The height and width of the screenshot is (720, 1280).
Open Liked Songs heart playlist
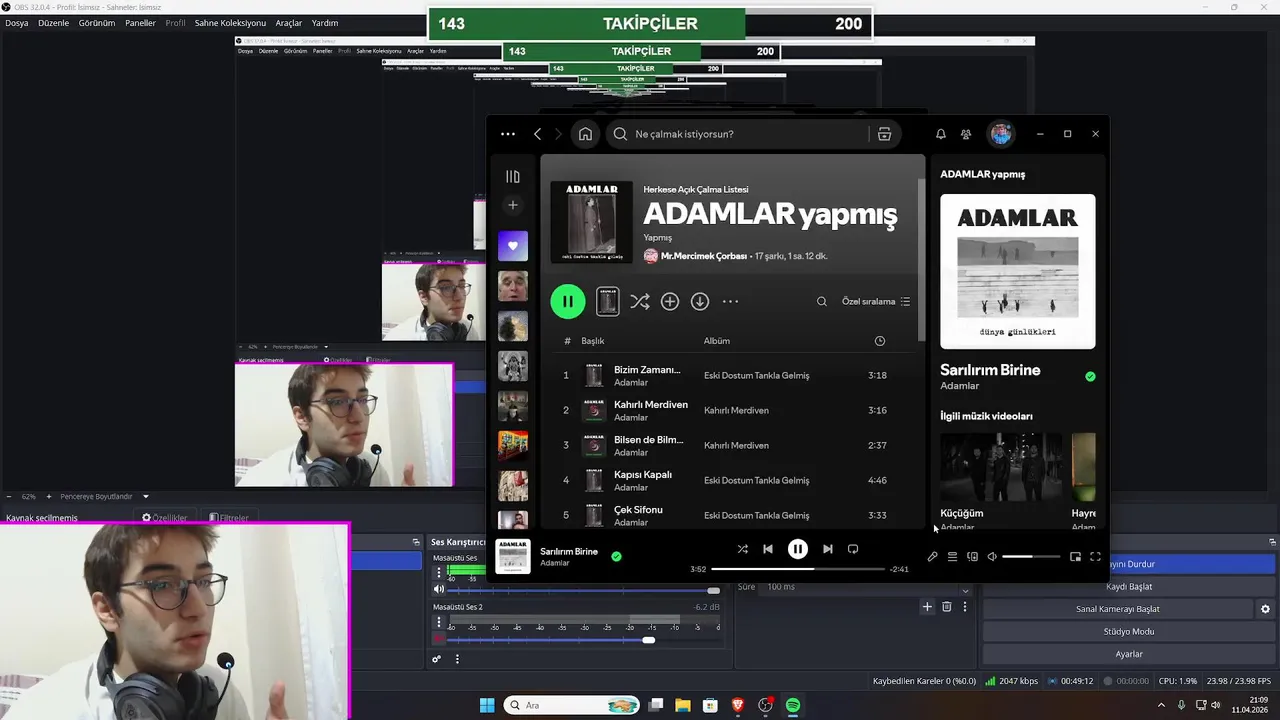click(513, 246)
